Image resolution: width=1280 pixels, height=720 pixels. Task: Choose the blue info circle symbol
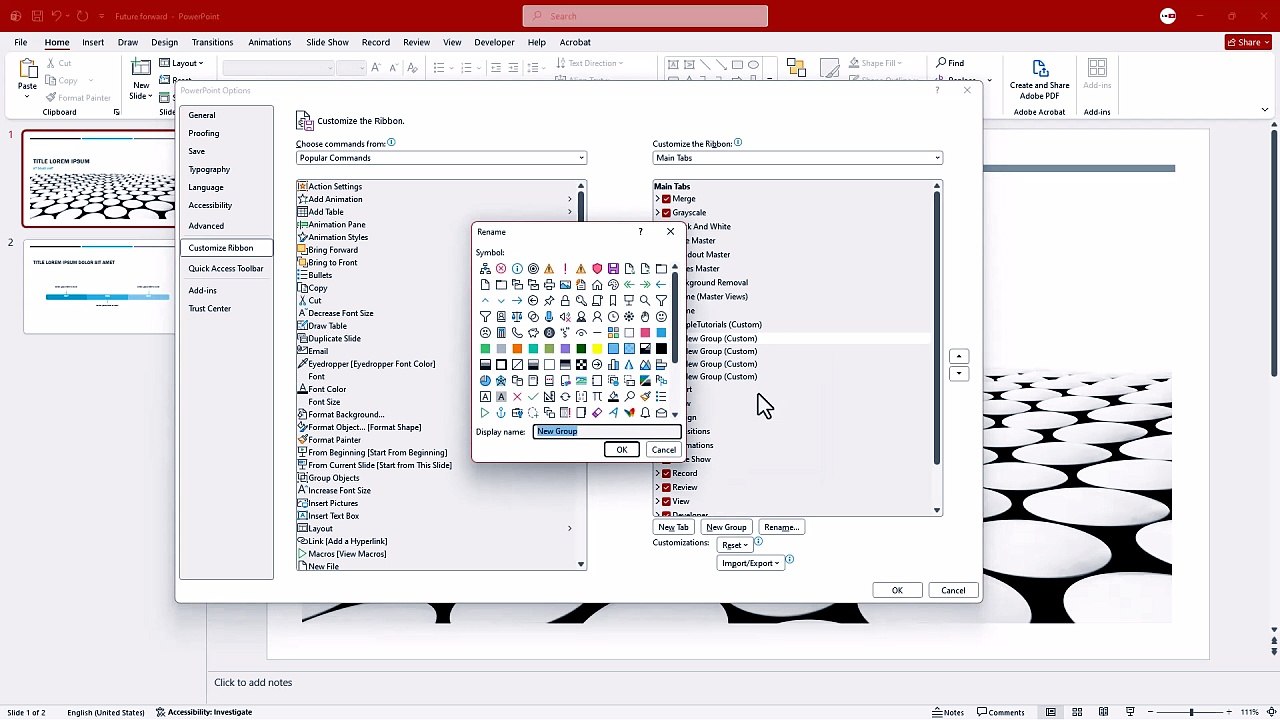[517, 269]
